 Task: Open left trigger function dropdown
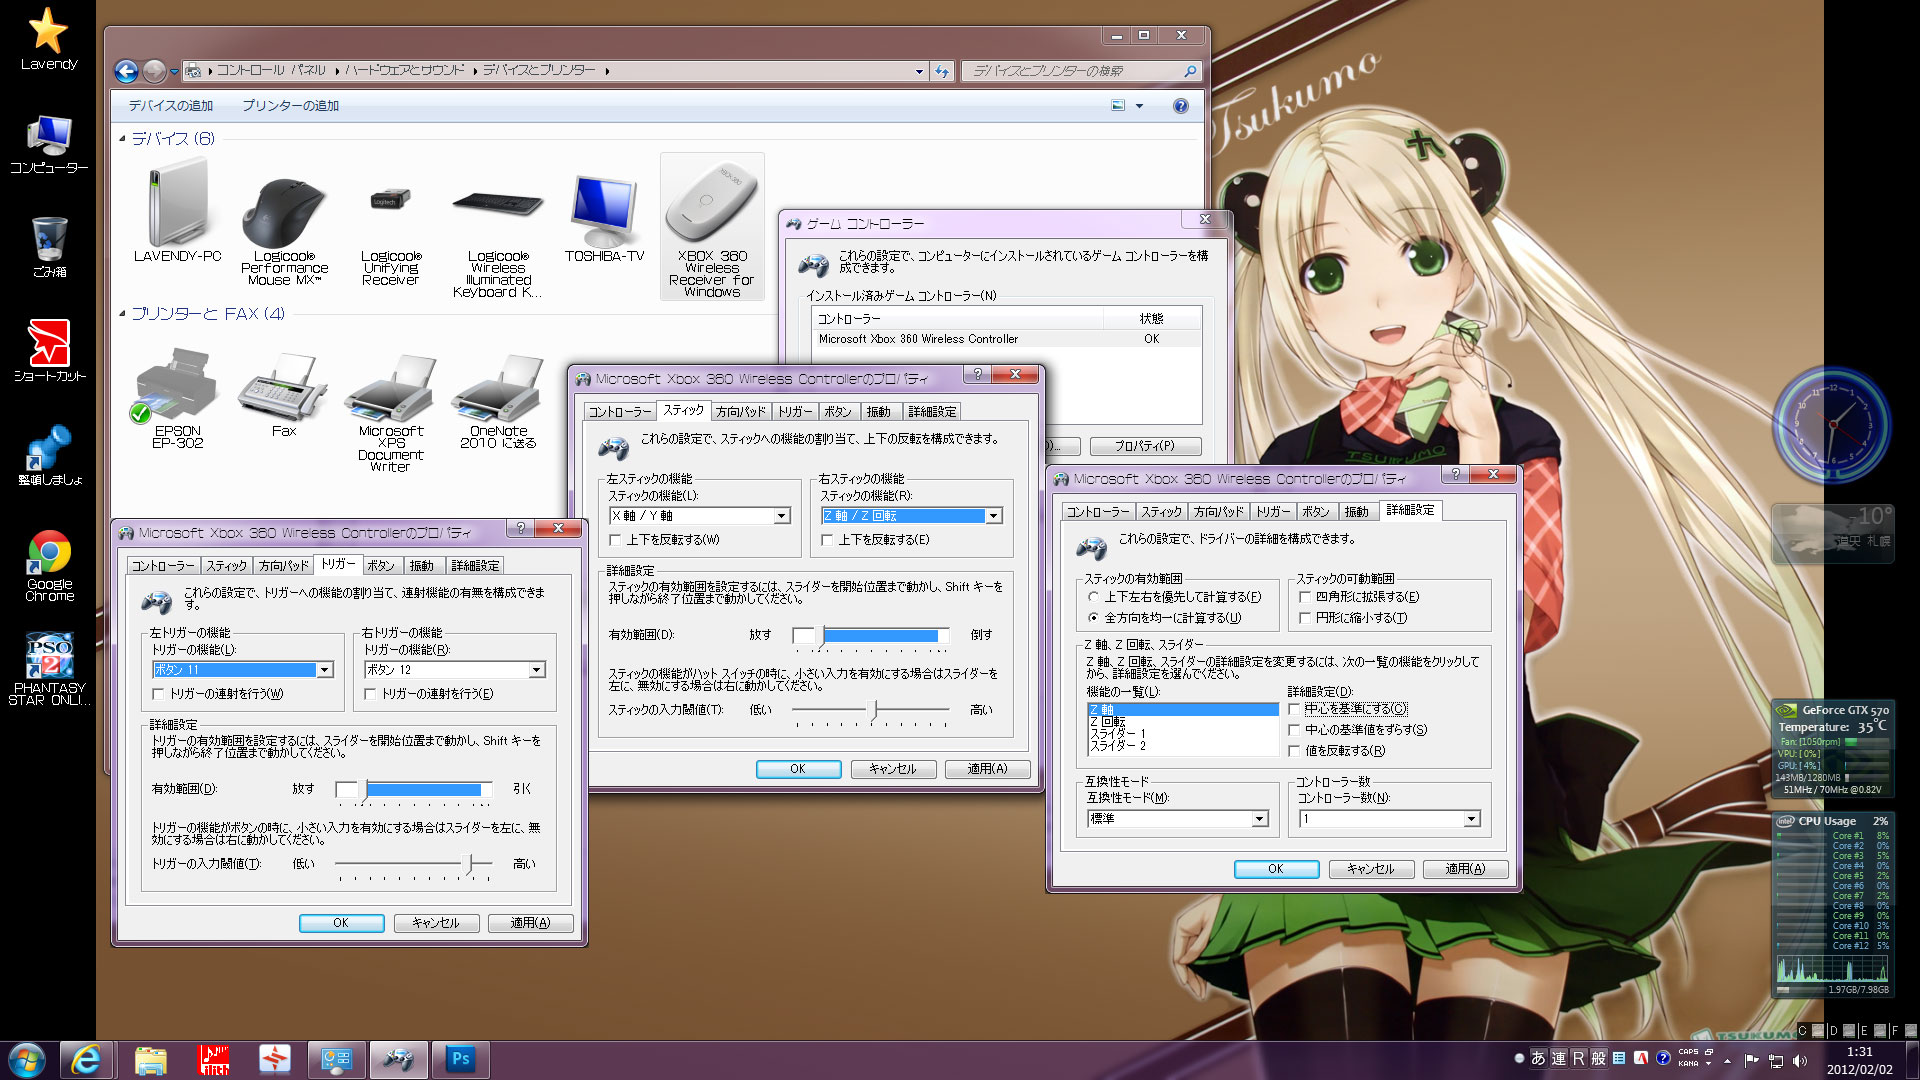(x=325, y=670)
